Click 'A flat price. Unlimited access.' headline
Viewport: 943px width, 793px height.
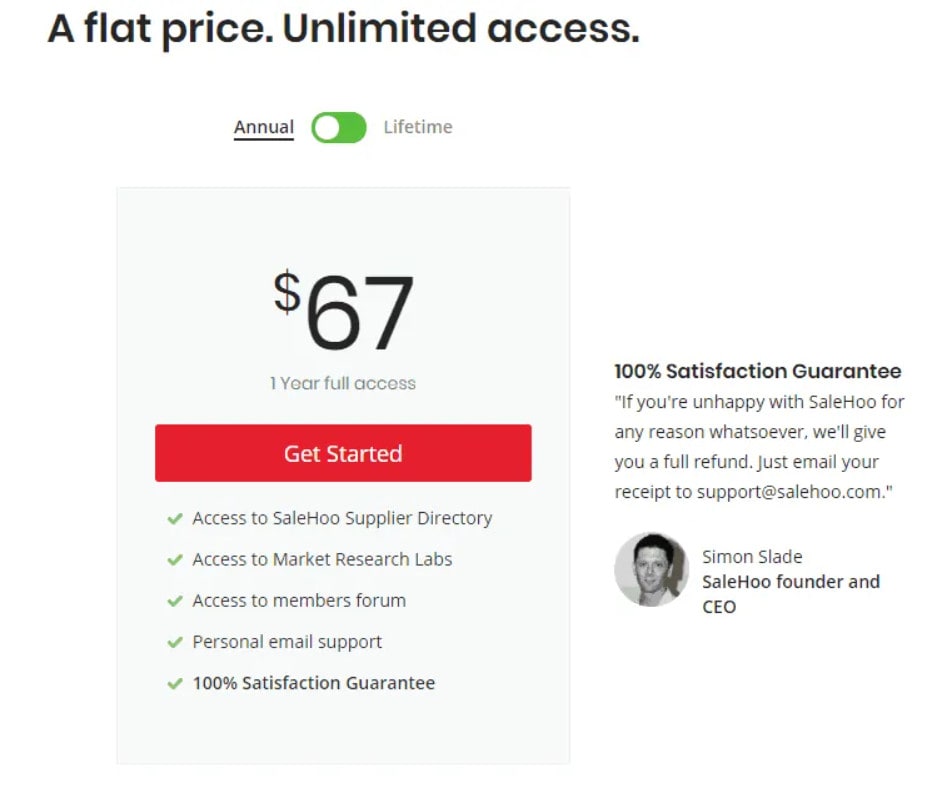[343, 28]
